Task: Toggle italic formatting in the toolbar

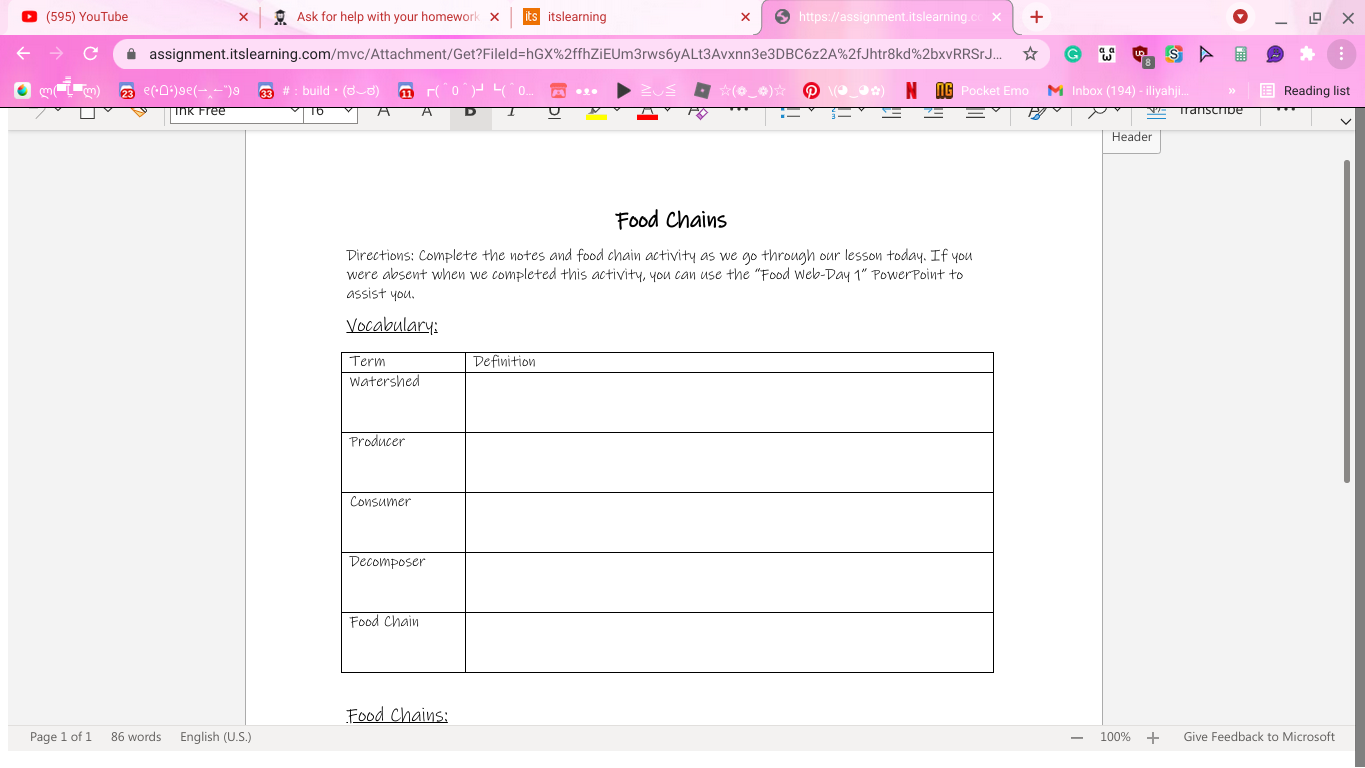Action: [x=512, y=112]
